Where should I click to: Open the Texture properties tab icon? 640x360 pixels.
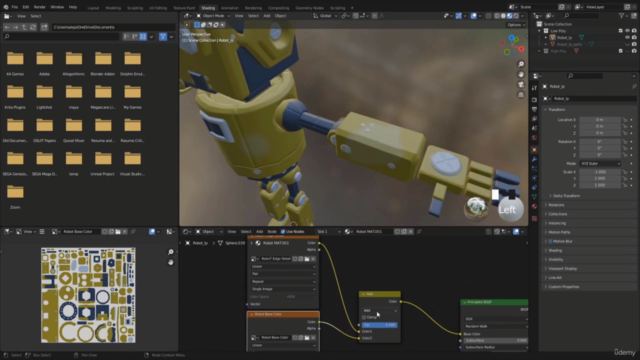[534, 218]
